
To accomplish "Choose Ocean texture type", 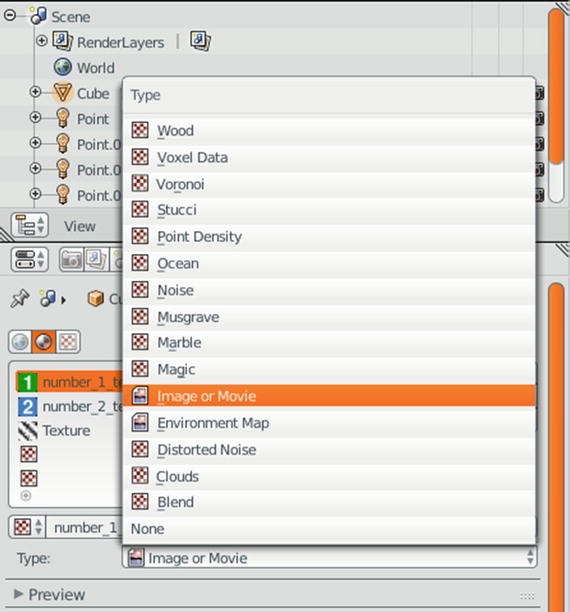I will pos(329,263).
